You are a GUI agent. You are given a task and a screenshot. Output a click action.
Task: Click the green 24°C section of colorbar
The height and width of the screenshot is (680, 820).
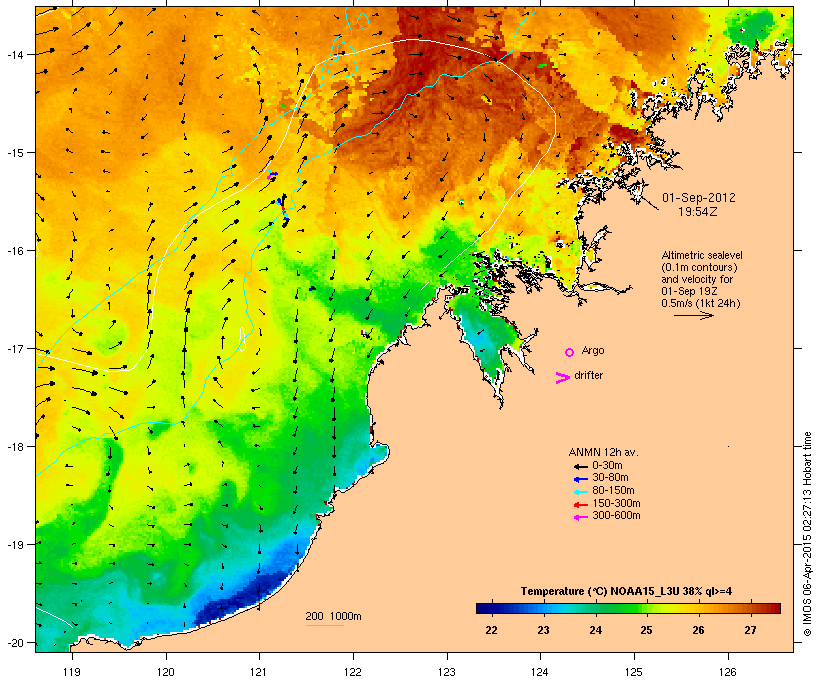(x=596, y=608)
